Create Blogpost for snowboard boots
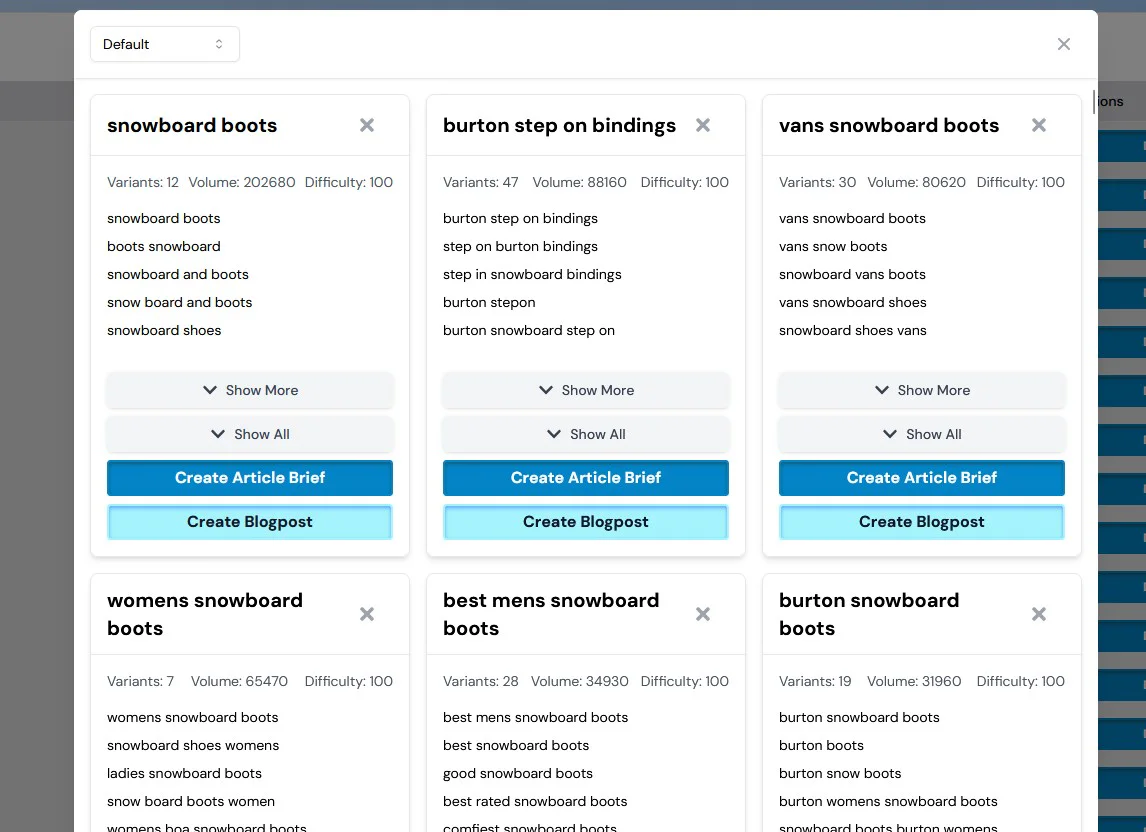Screen dimensions: 1146x832 click(x=250, y=522)
